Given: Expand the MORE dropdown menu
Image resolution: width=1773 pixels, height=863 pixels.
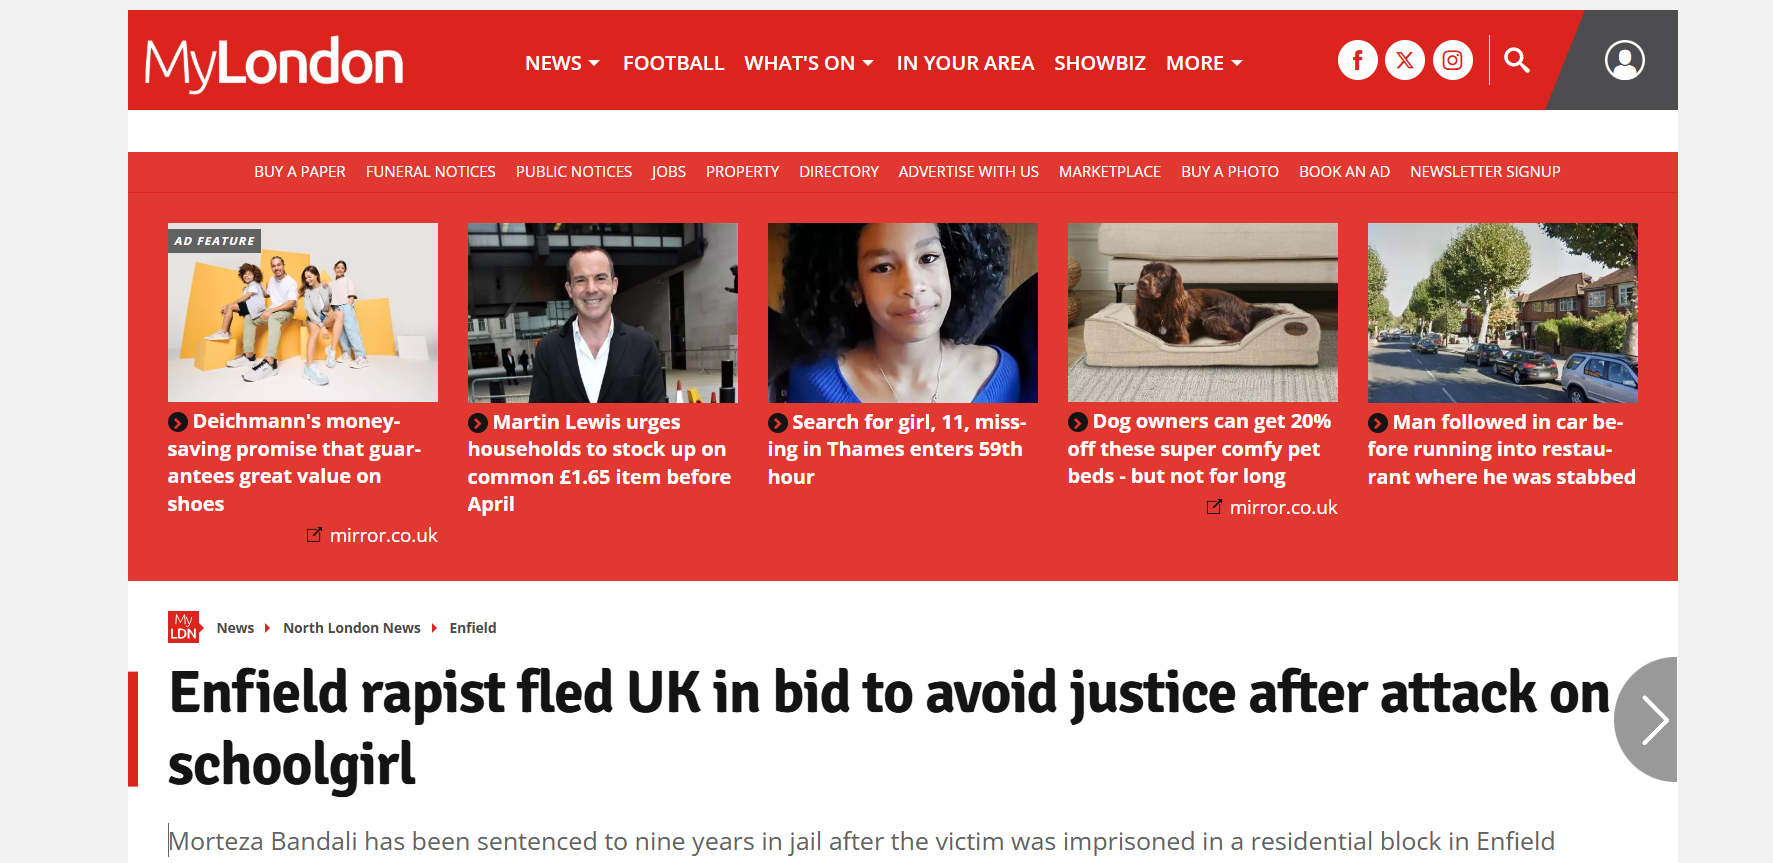Looking at the screenshot, I should (1204, 63).
